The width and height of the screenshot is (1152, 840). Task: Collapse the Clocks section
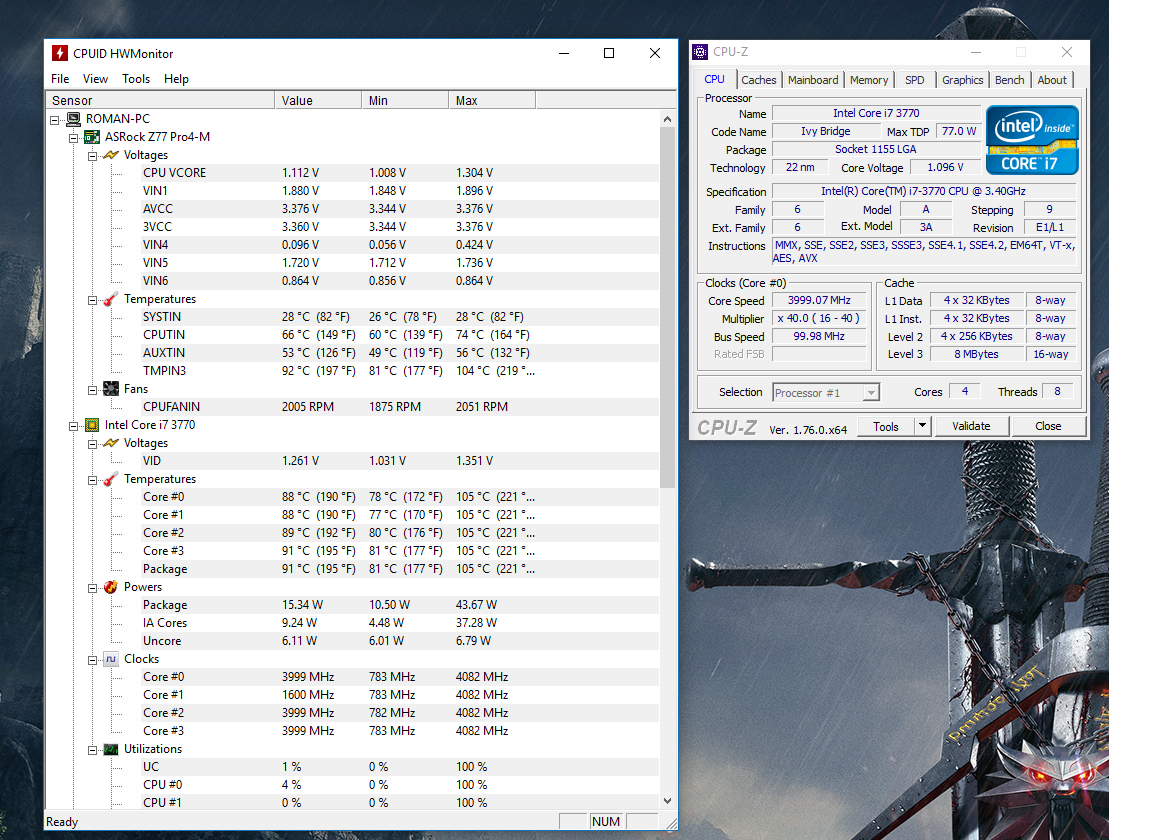93,660
